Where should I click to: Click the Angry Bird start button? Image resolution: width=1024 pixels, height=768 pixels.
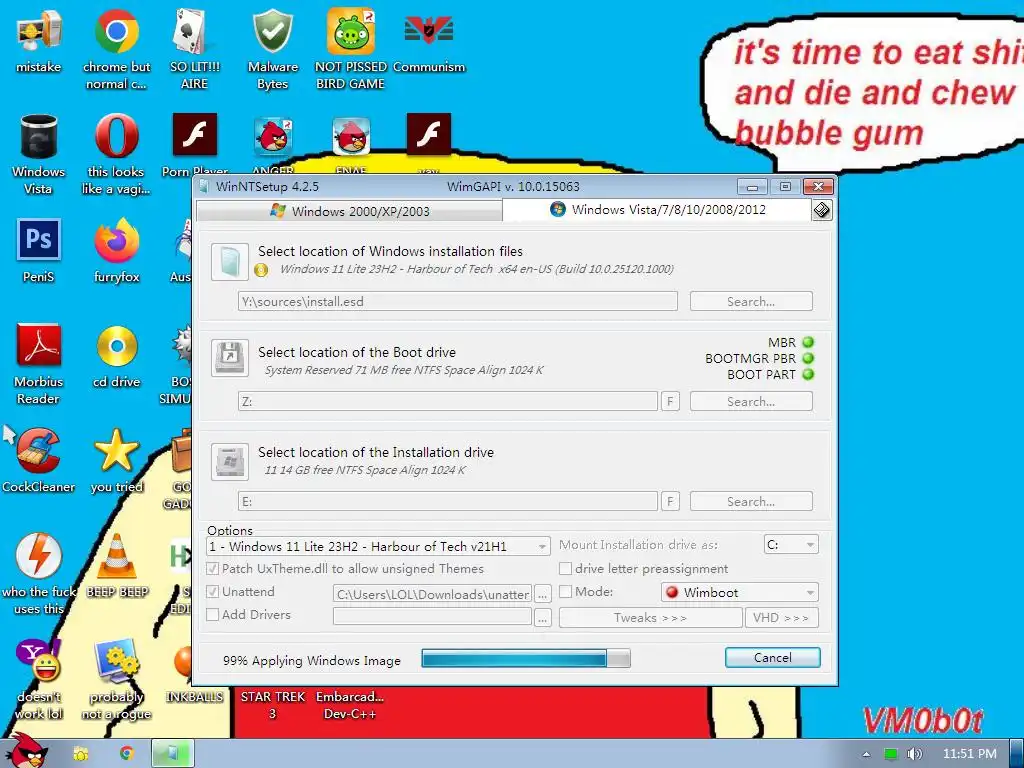tap(25, 751)
